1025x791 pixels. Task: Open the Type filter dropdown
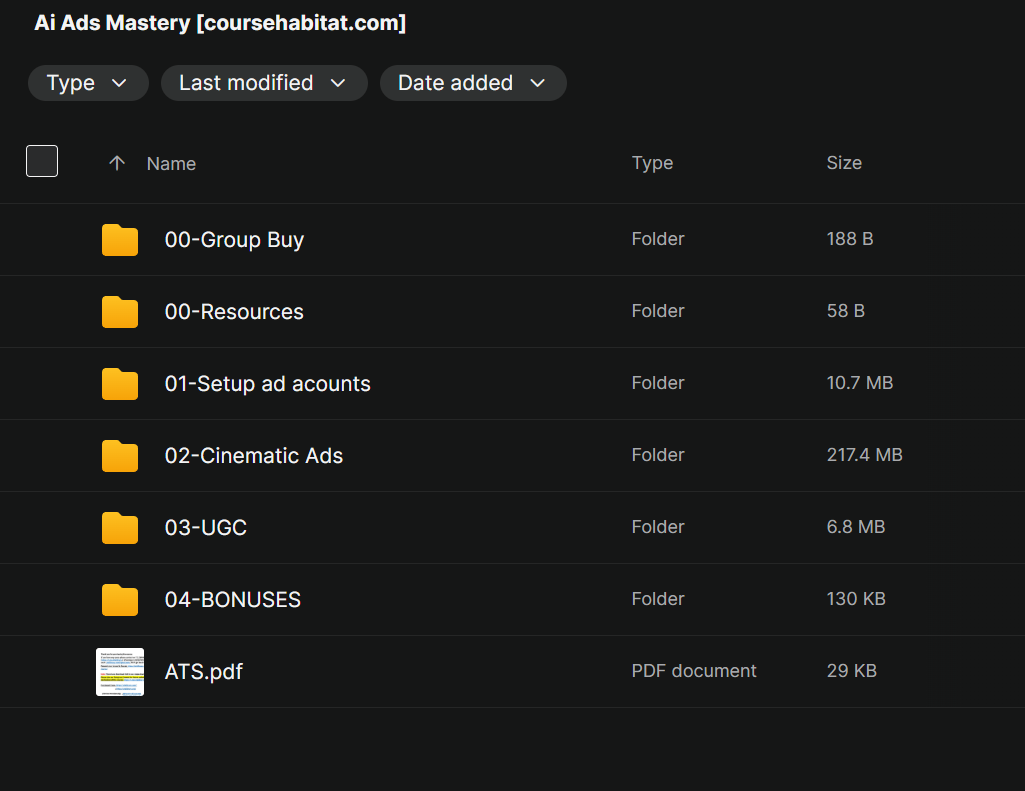tap(88, 83)
